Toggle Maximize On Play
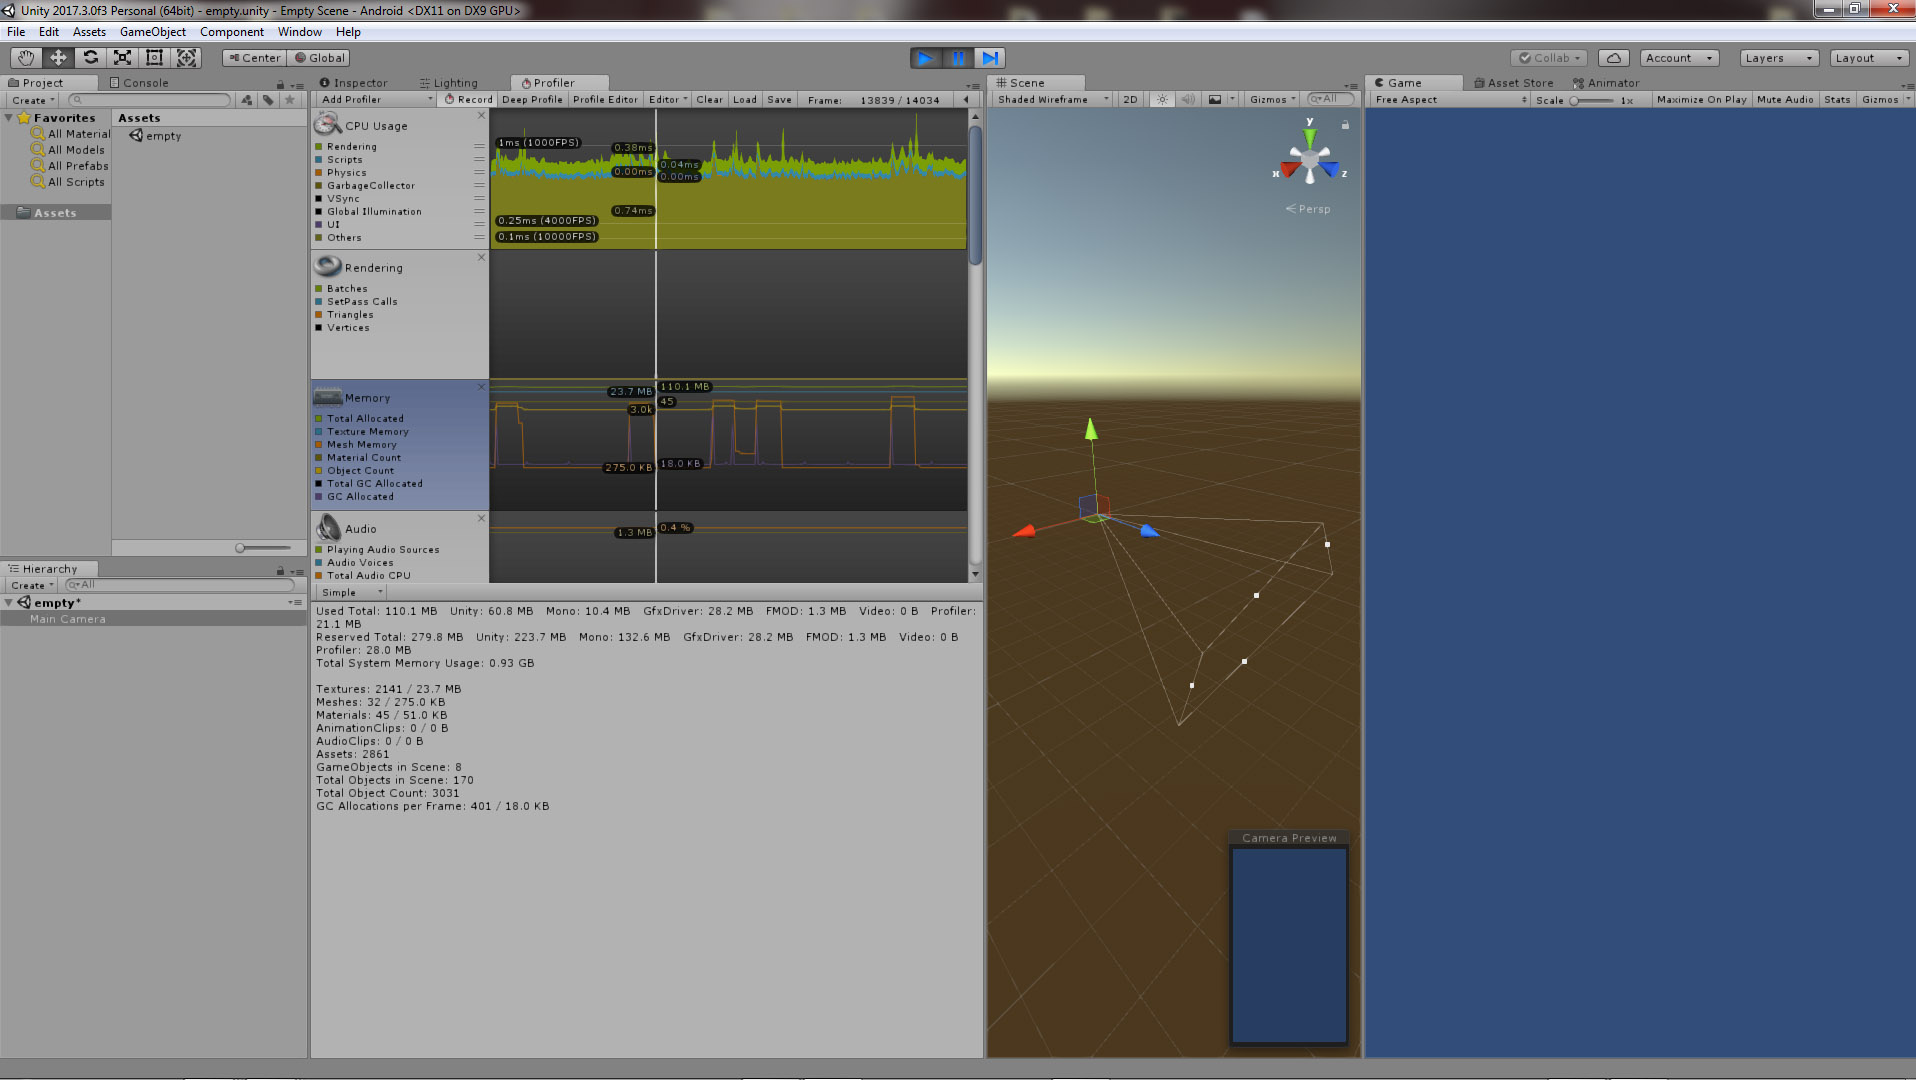 [1701, 100]
